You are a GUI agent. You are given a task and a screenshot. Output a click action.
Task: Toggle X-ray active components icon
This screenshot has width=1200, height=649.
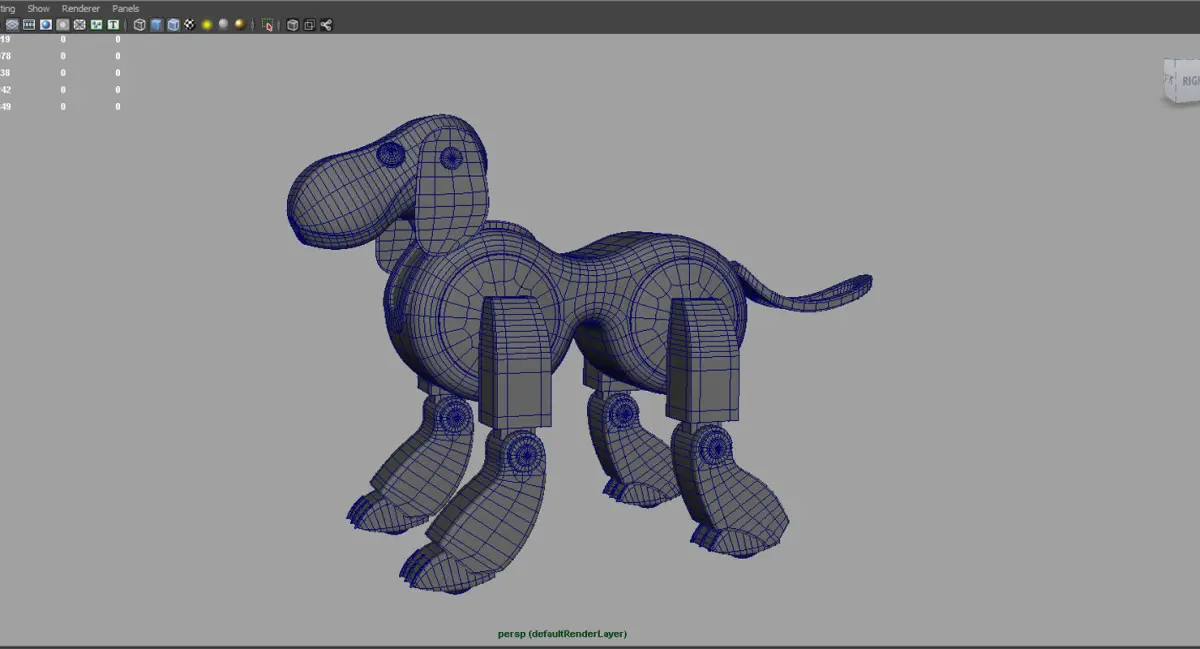click(309, 24)
